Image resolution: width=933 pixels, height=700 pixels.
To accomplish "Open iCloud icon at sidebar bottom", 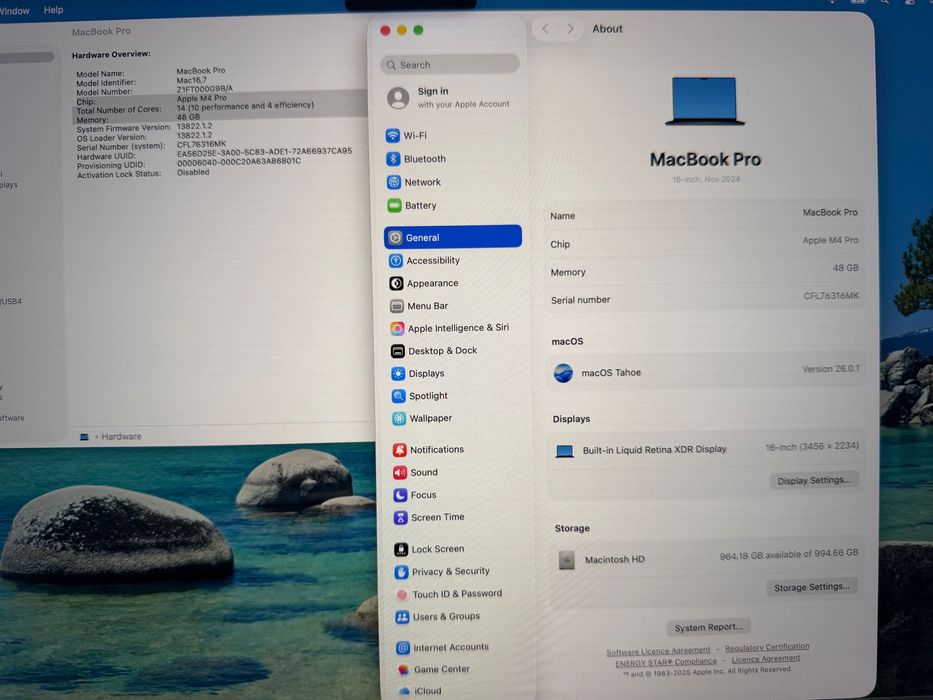I will pyautogui.click(x=405, y=692).
